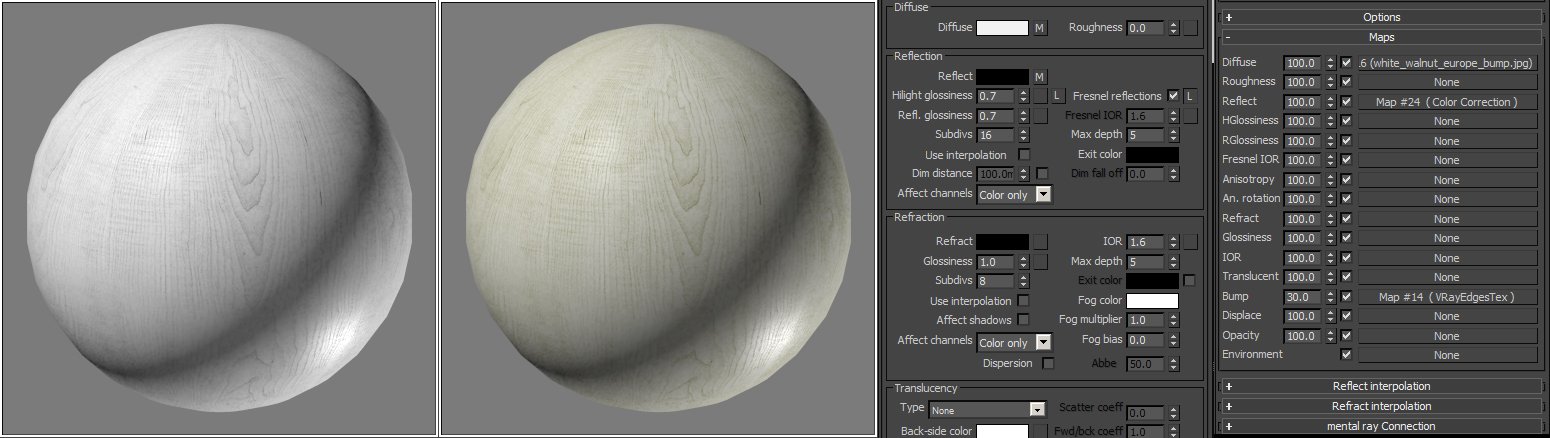Collapse the Maps rollout header
Screen dimensions: 1550x438
point(1381,37)
